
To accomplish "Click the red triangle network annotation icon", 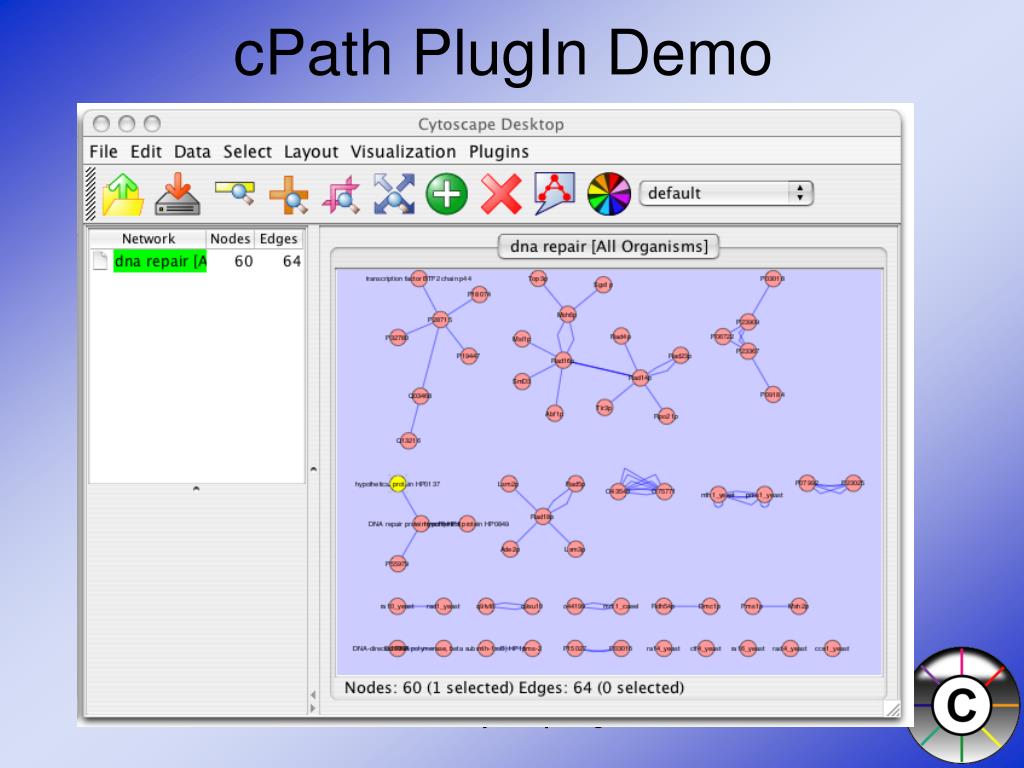I will 554,193.
